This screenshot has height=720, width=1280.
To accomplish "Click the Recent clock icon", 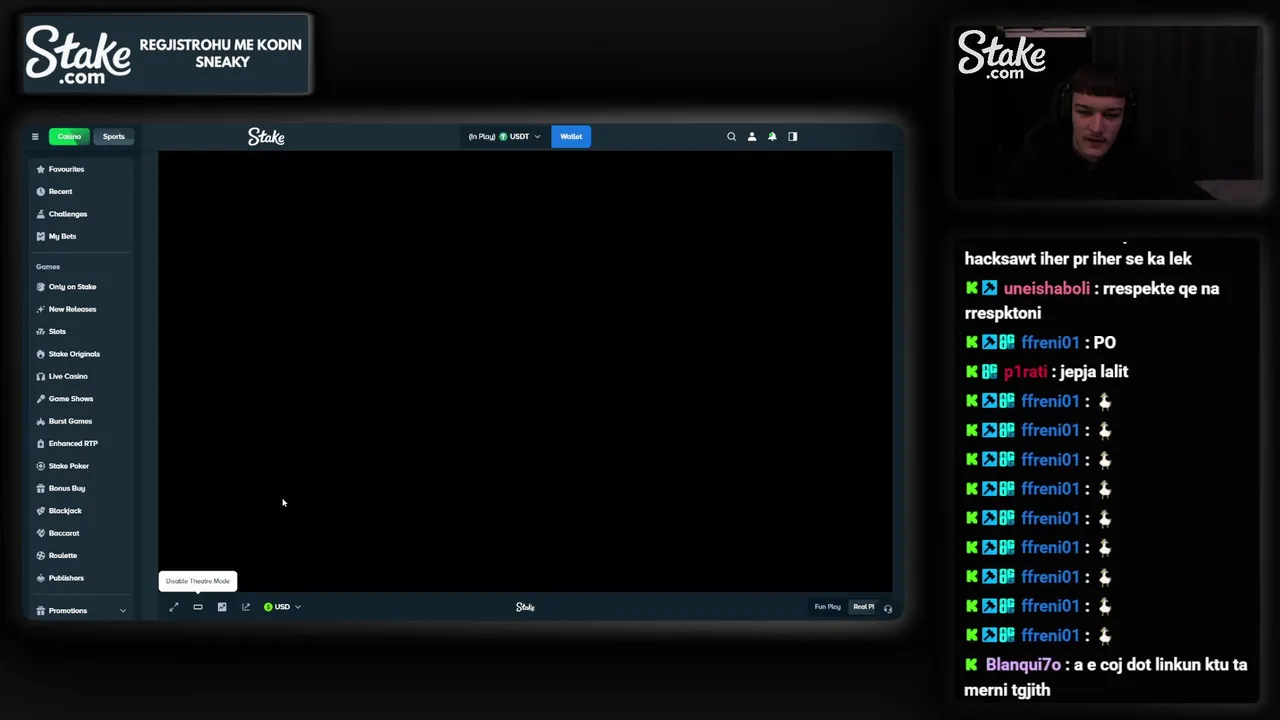I will [41, 191].
